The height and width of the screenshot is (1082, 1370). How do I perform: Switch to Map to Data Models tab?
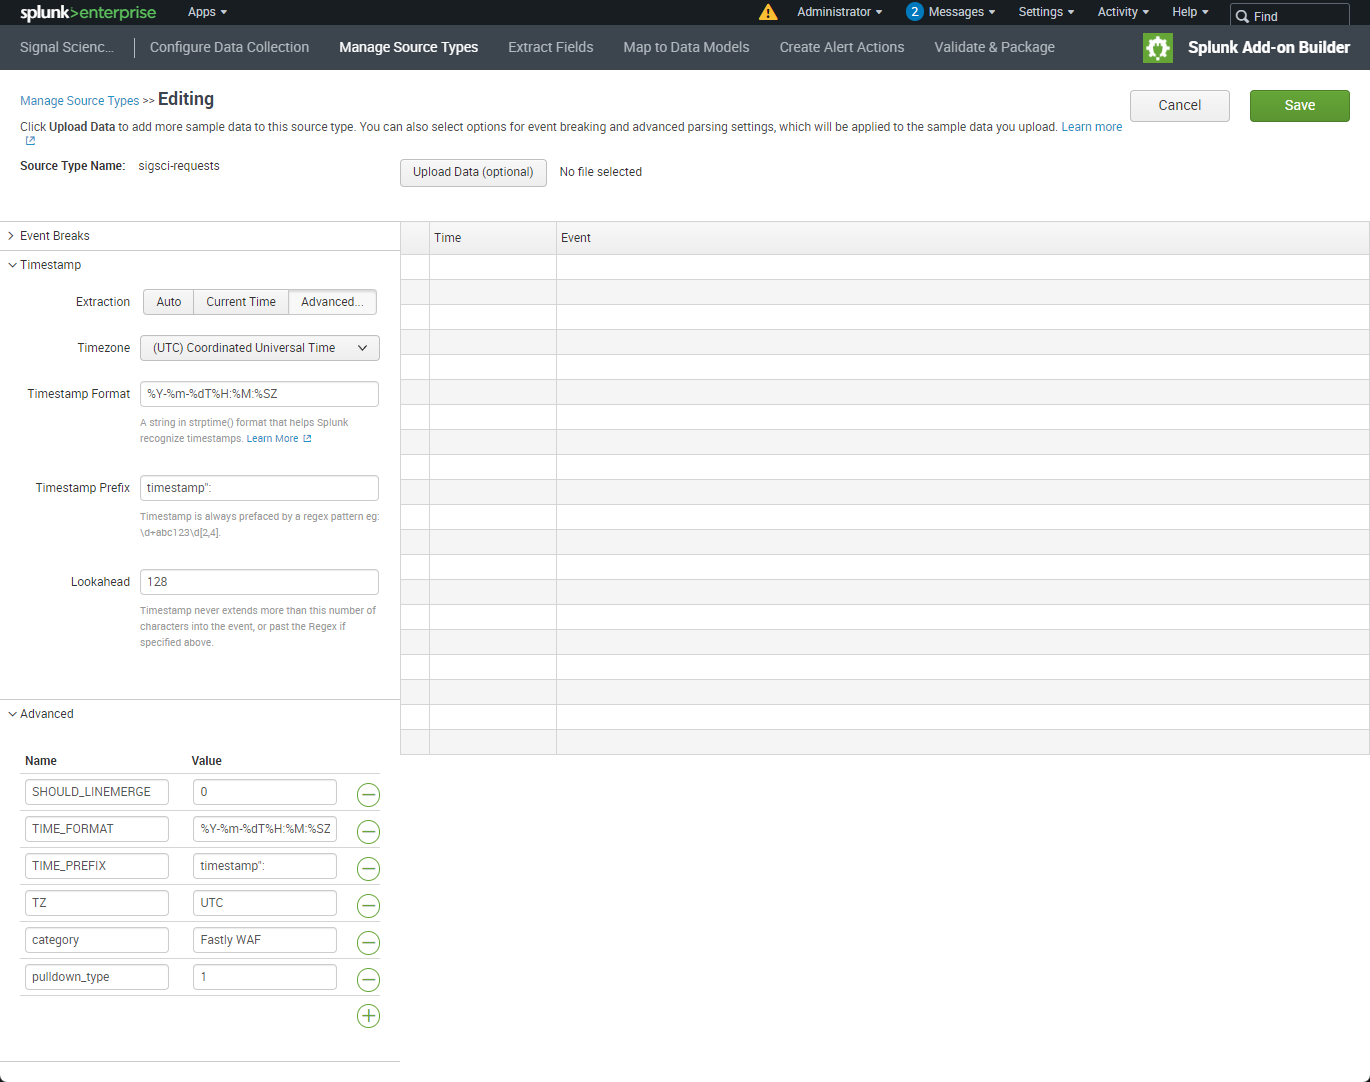coord(686,47)
